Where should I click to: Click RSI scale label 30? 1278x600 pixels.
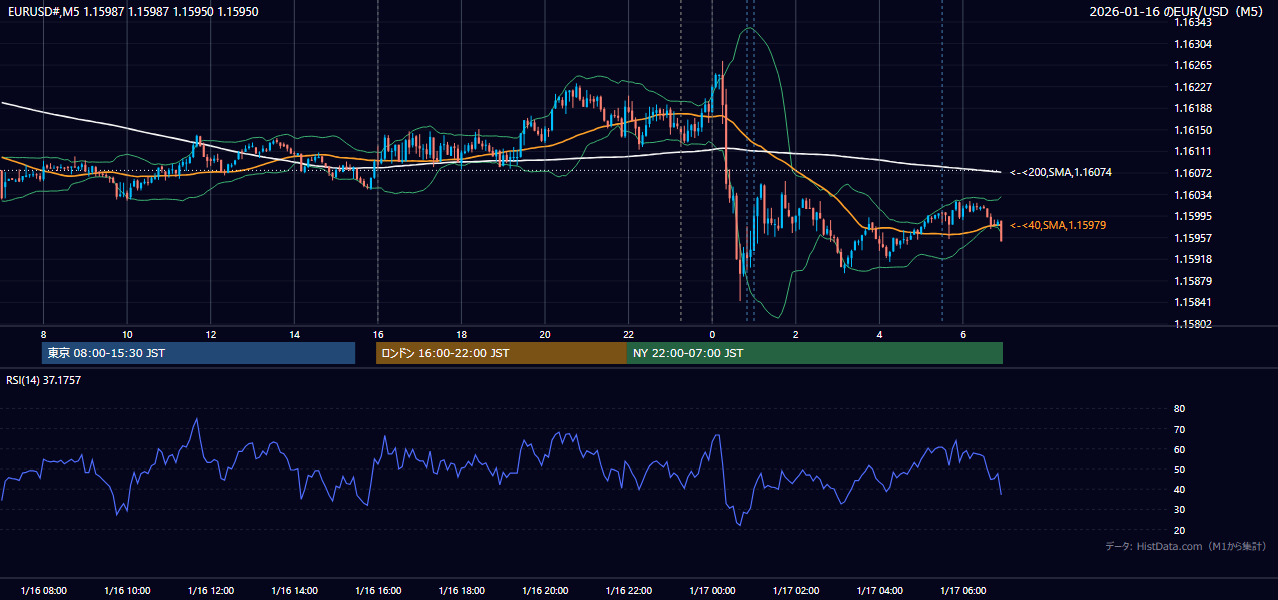[x=1179, y=510]
